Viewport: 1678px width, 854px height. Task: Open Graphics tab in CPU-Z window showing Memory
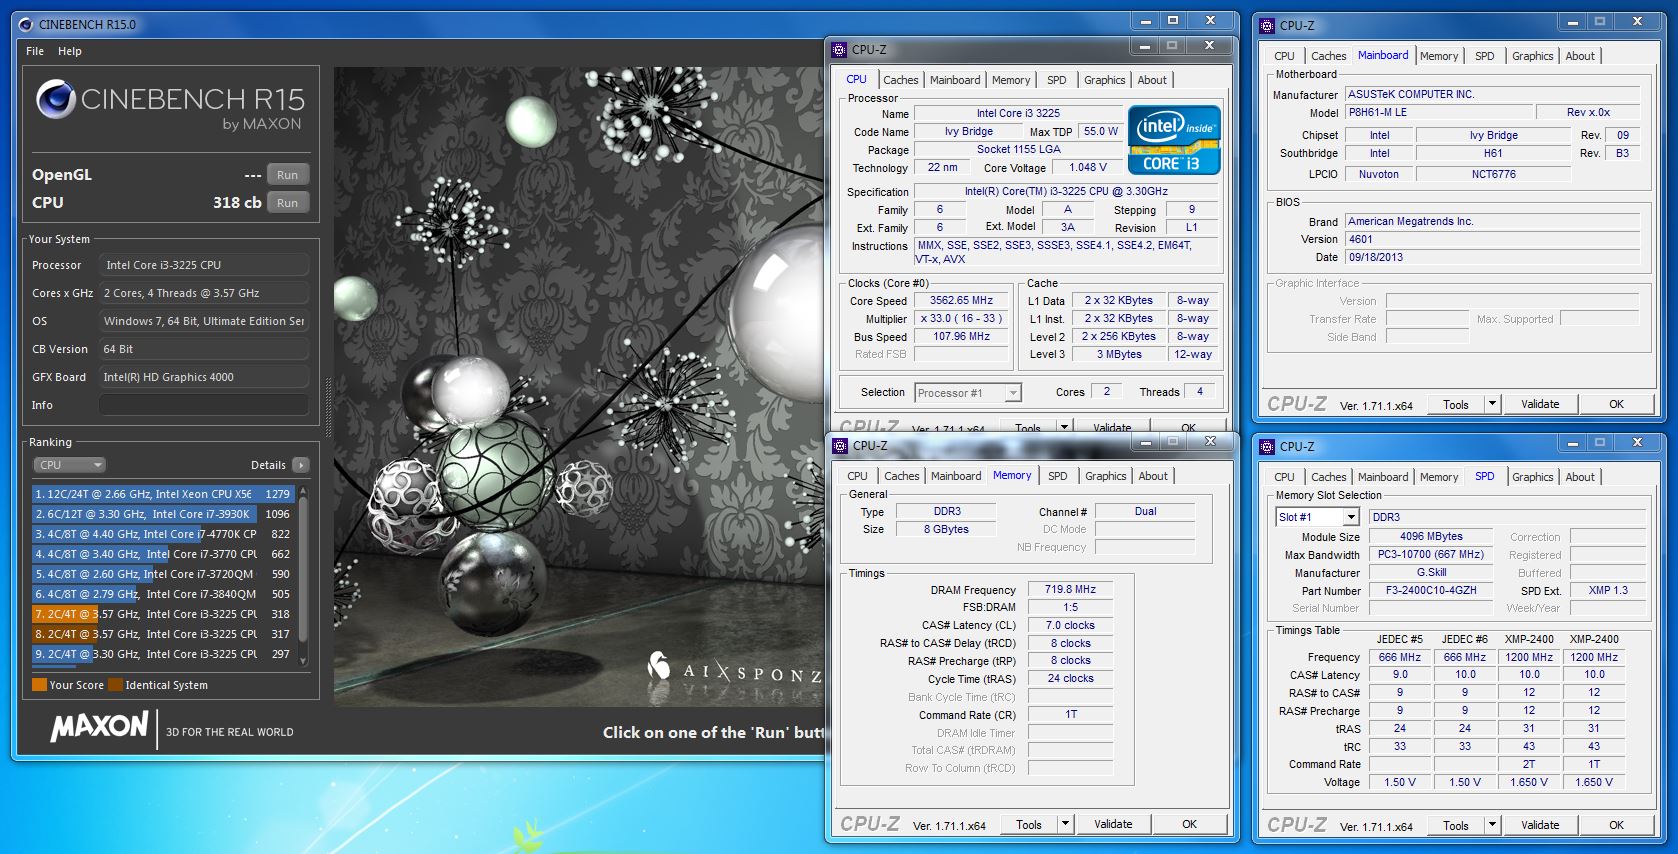[1105, 476]
